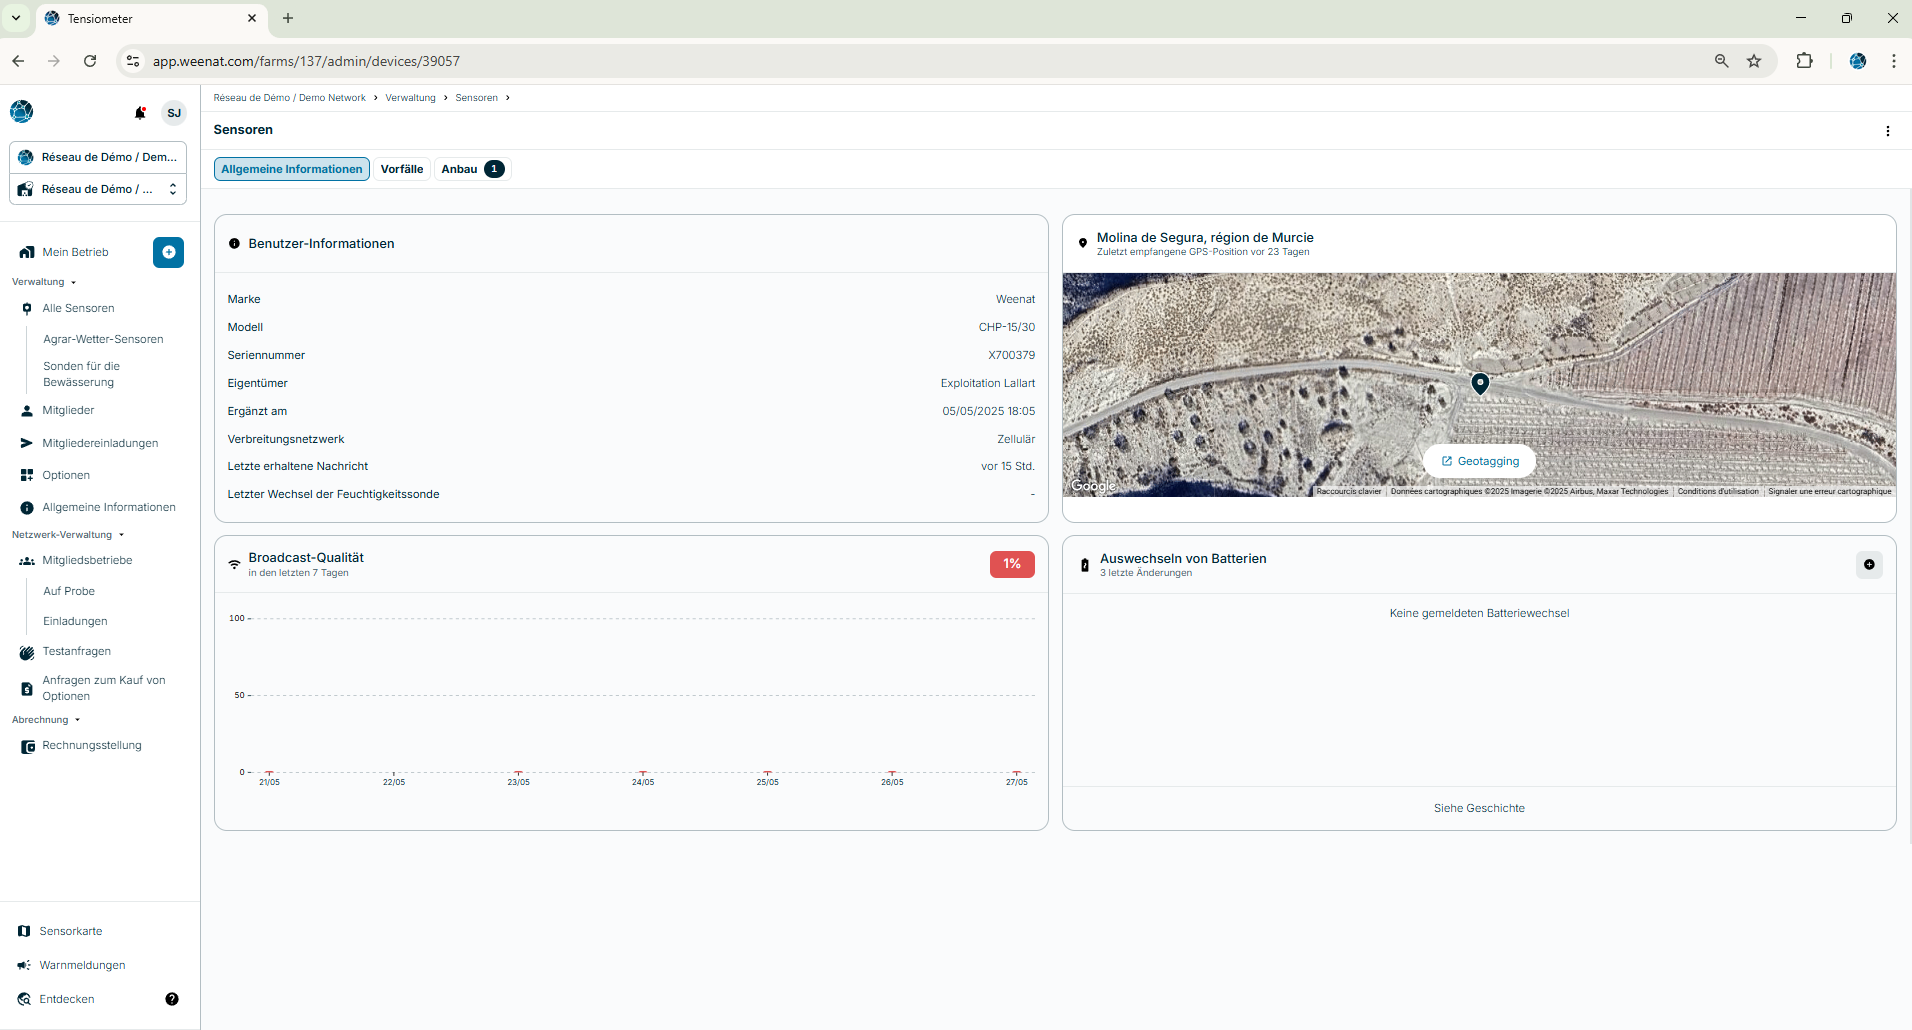Open network selector Réseau de Démo / Dem...
The height and width of the screenshot is (1030, 1912).
98,157
